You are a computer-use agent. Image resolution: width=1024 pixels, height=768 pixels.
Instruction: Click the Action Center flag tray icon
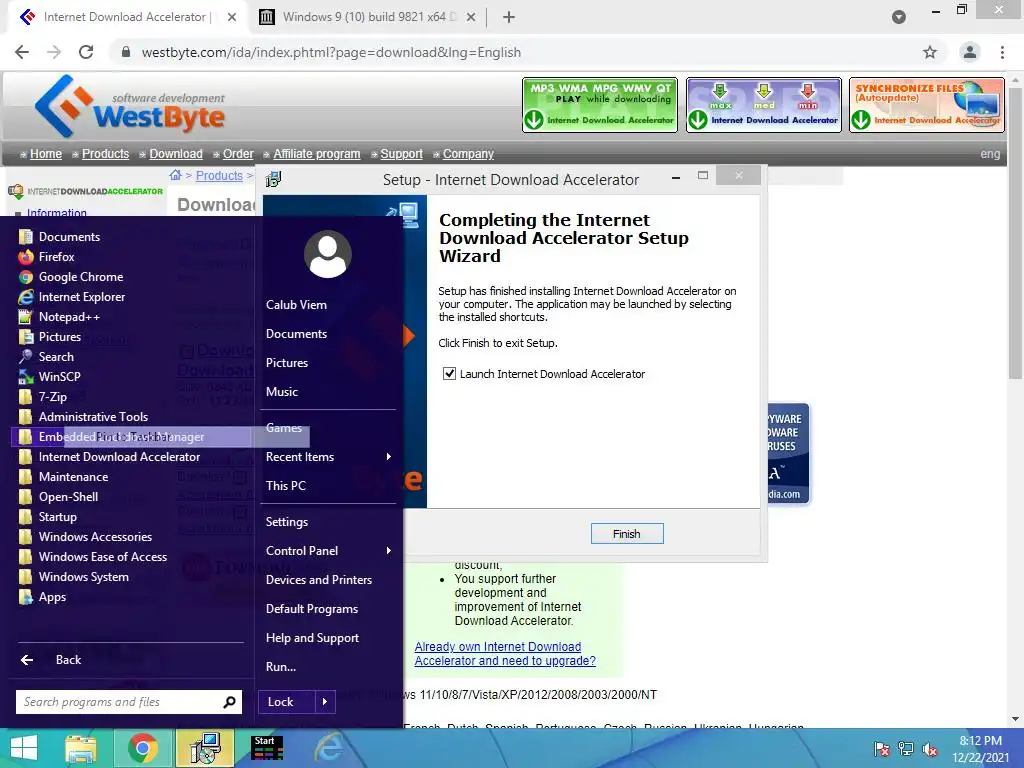pyautogui.click(x=882, y=750)
